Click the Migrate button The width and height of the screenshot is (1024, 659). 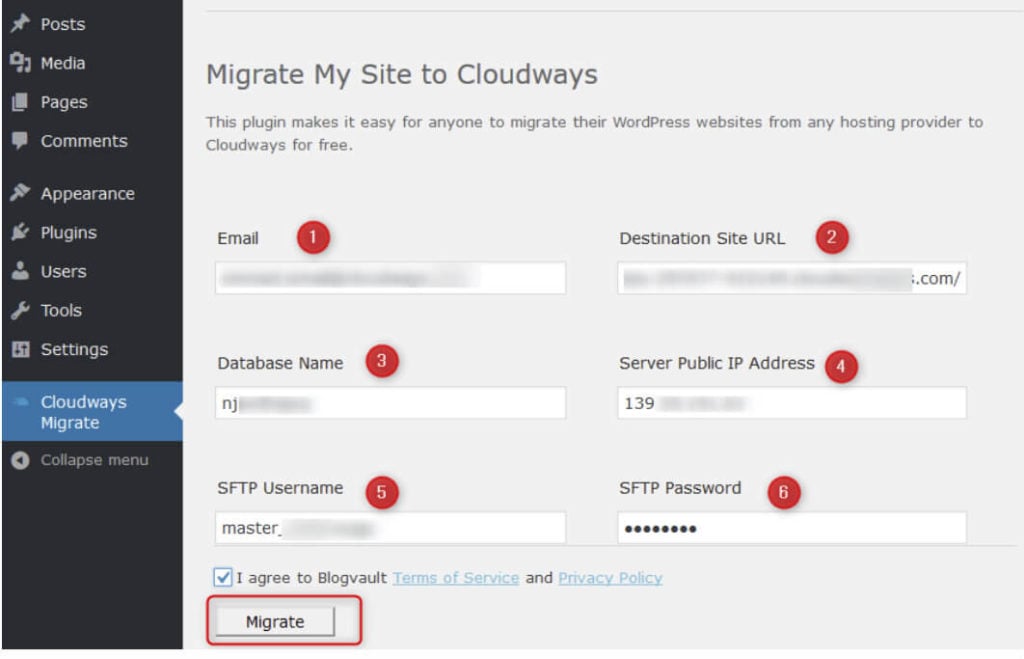(275, 622)
